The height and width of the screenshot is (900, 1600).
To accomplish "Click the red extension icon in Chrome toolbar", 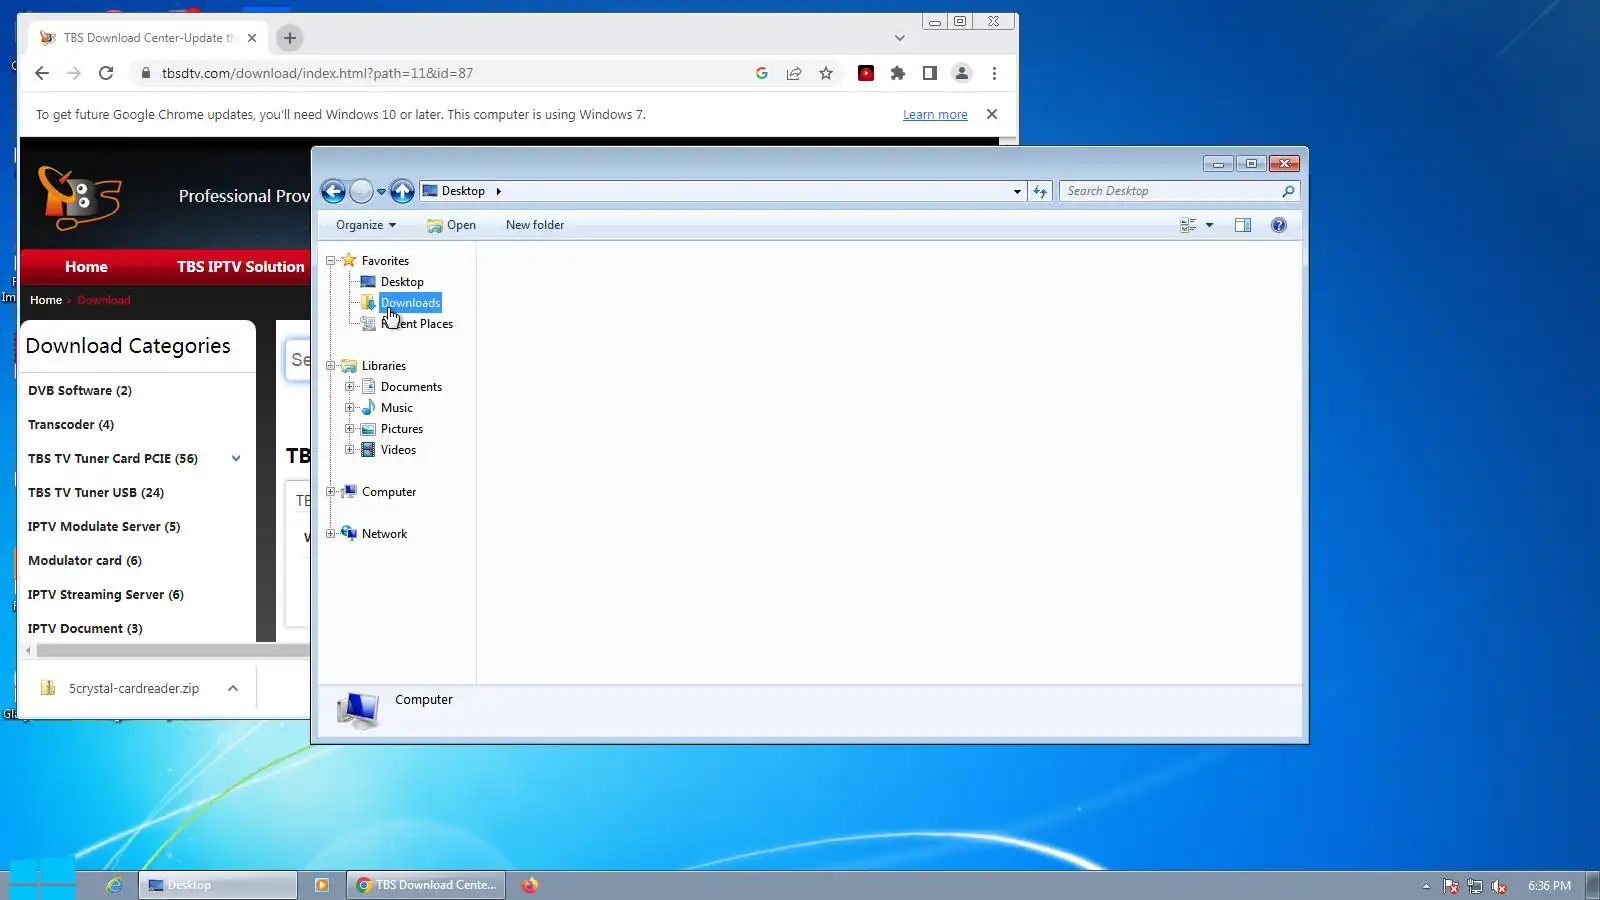I will [x=866, y=73].
